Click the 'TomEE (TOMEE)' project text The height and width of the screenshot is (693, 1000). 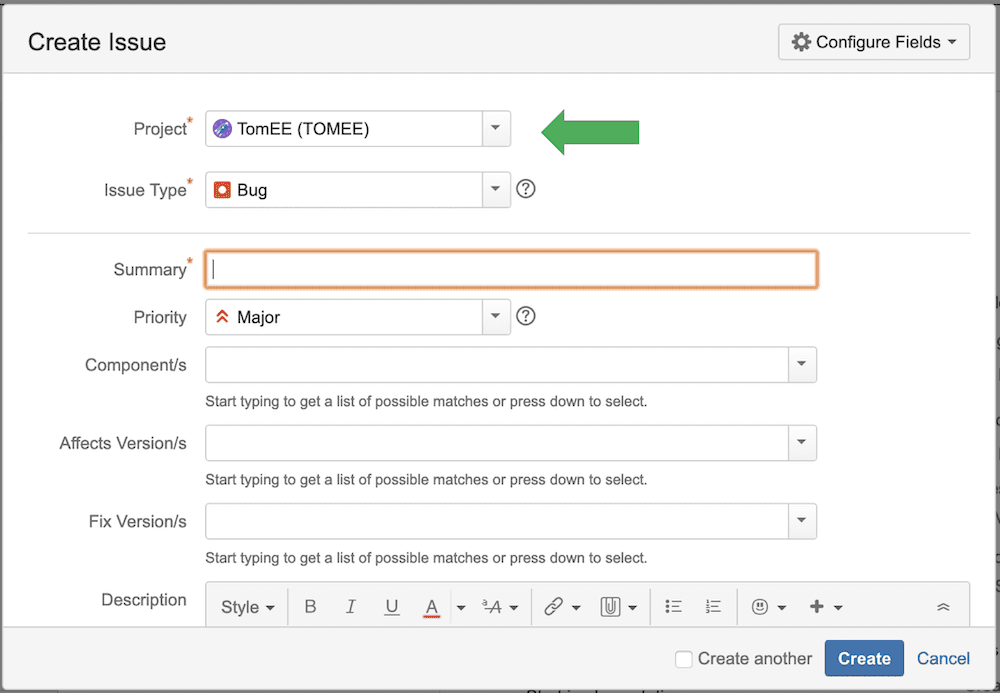click(303, 129)
